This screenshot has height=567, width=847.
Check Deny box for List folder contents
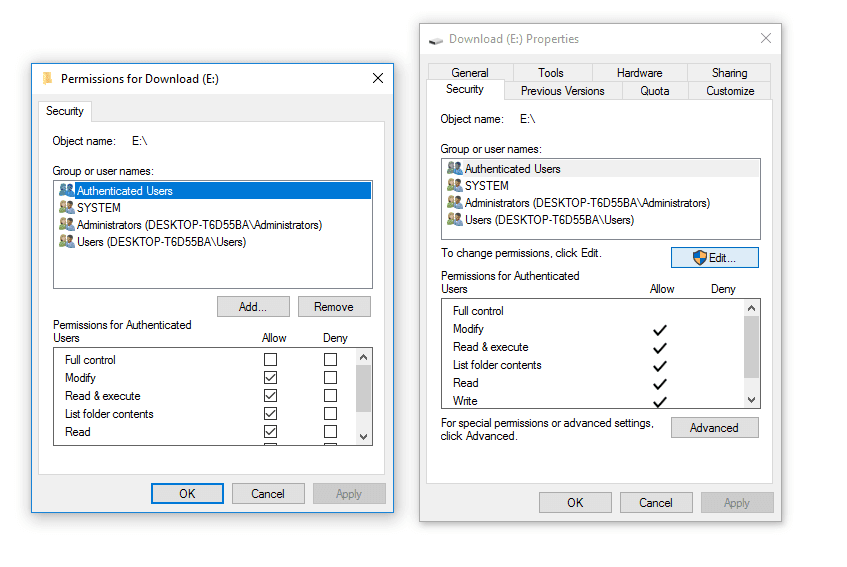click(331, 414)
